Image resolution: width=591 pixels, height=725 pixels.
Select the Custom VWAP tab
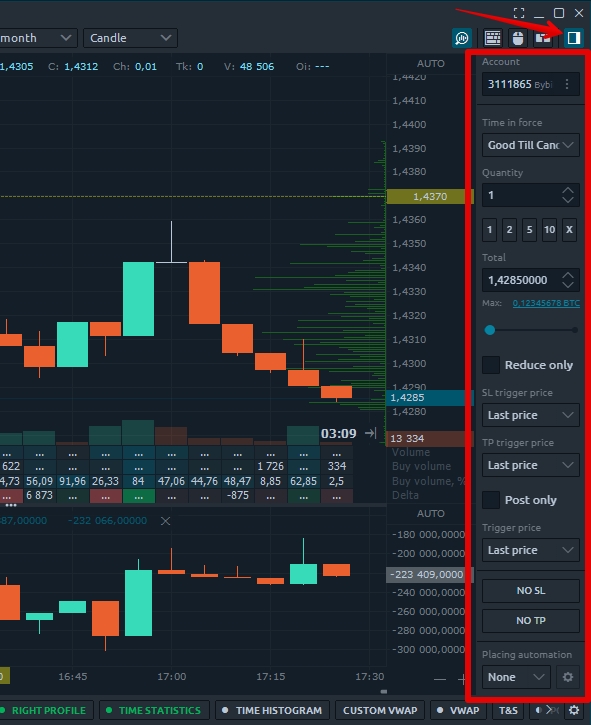(380, 710)
